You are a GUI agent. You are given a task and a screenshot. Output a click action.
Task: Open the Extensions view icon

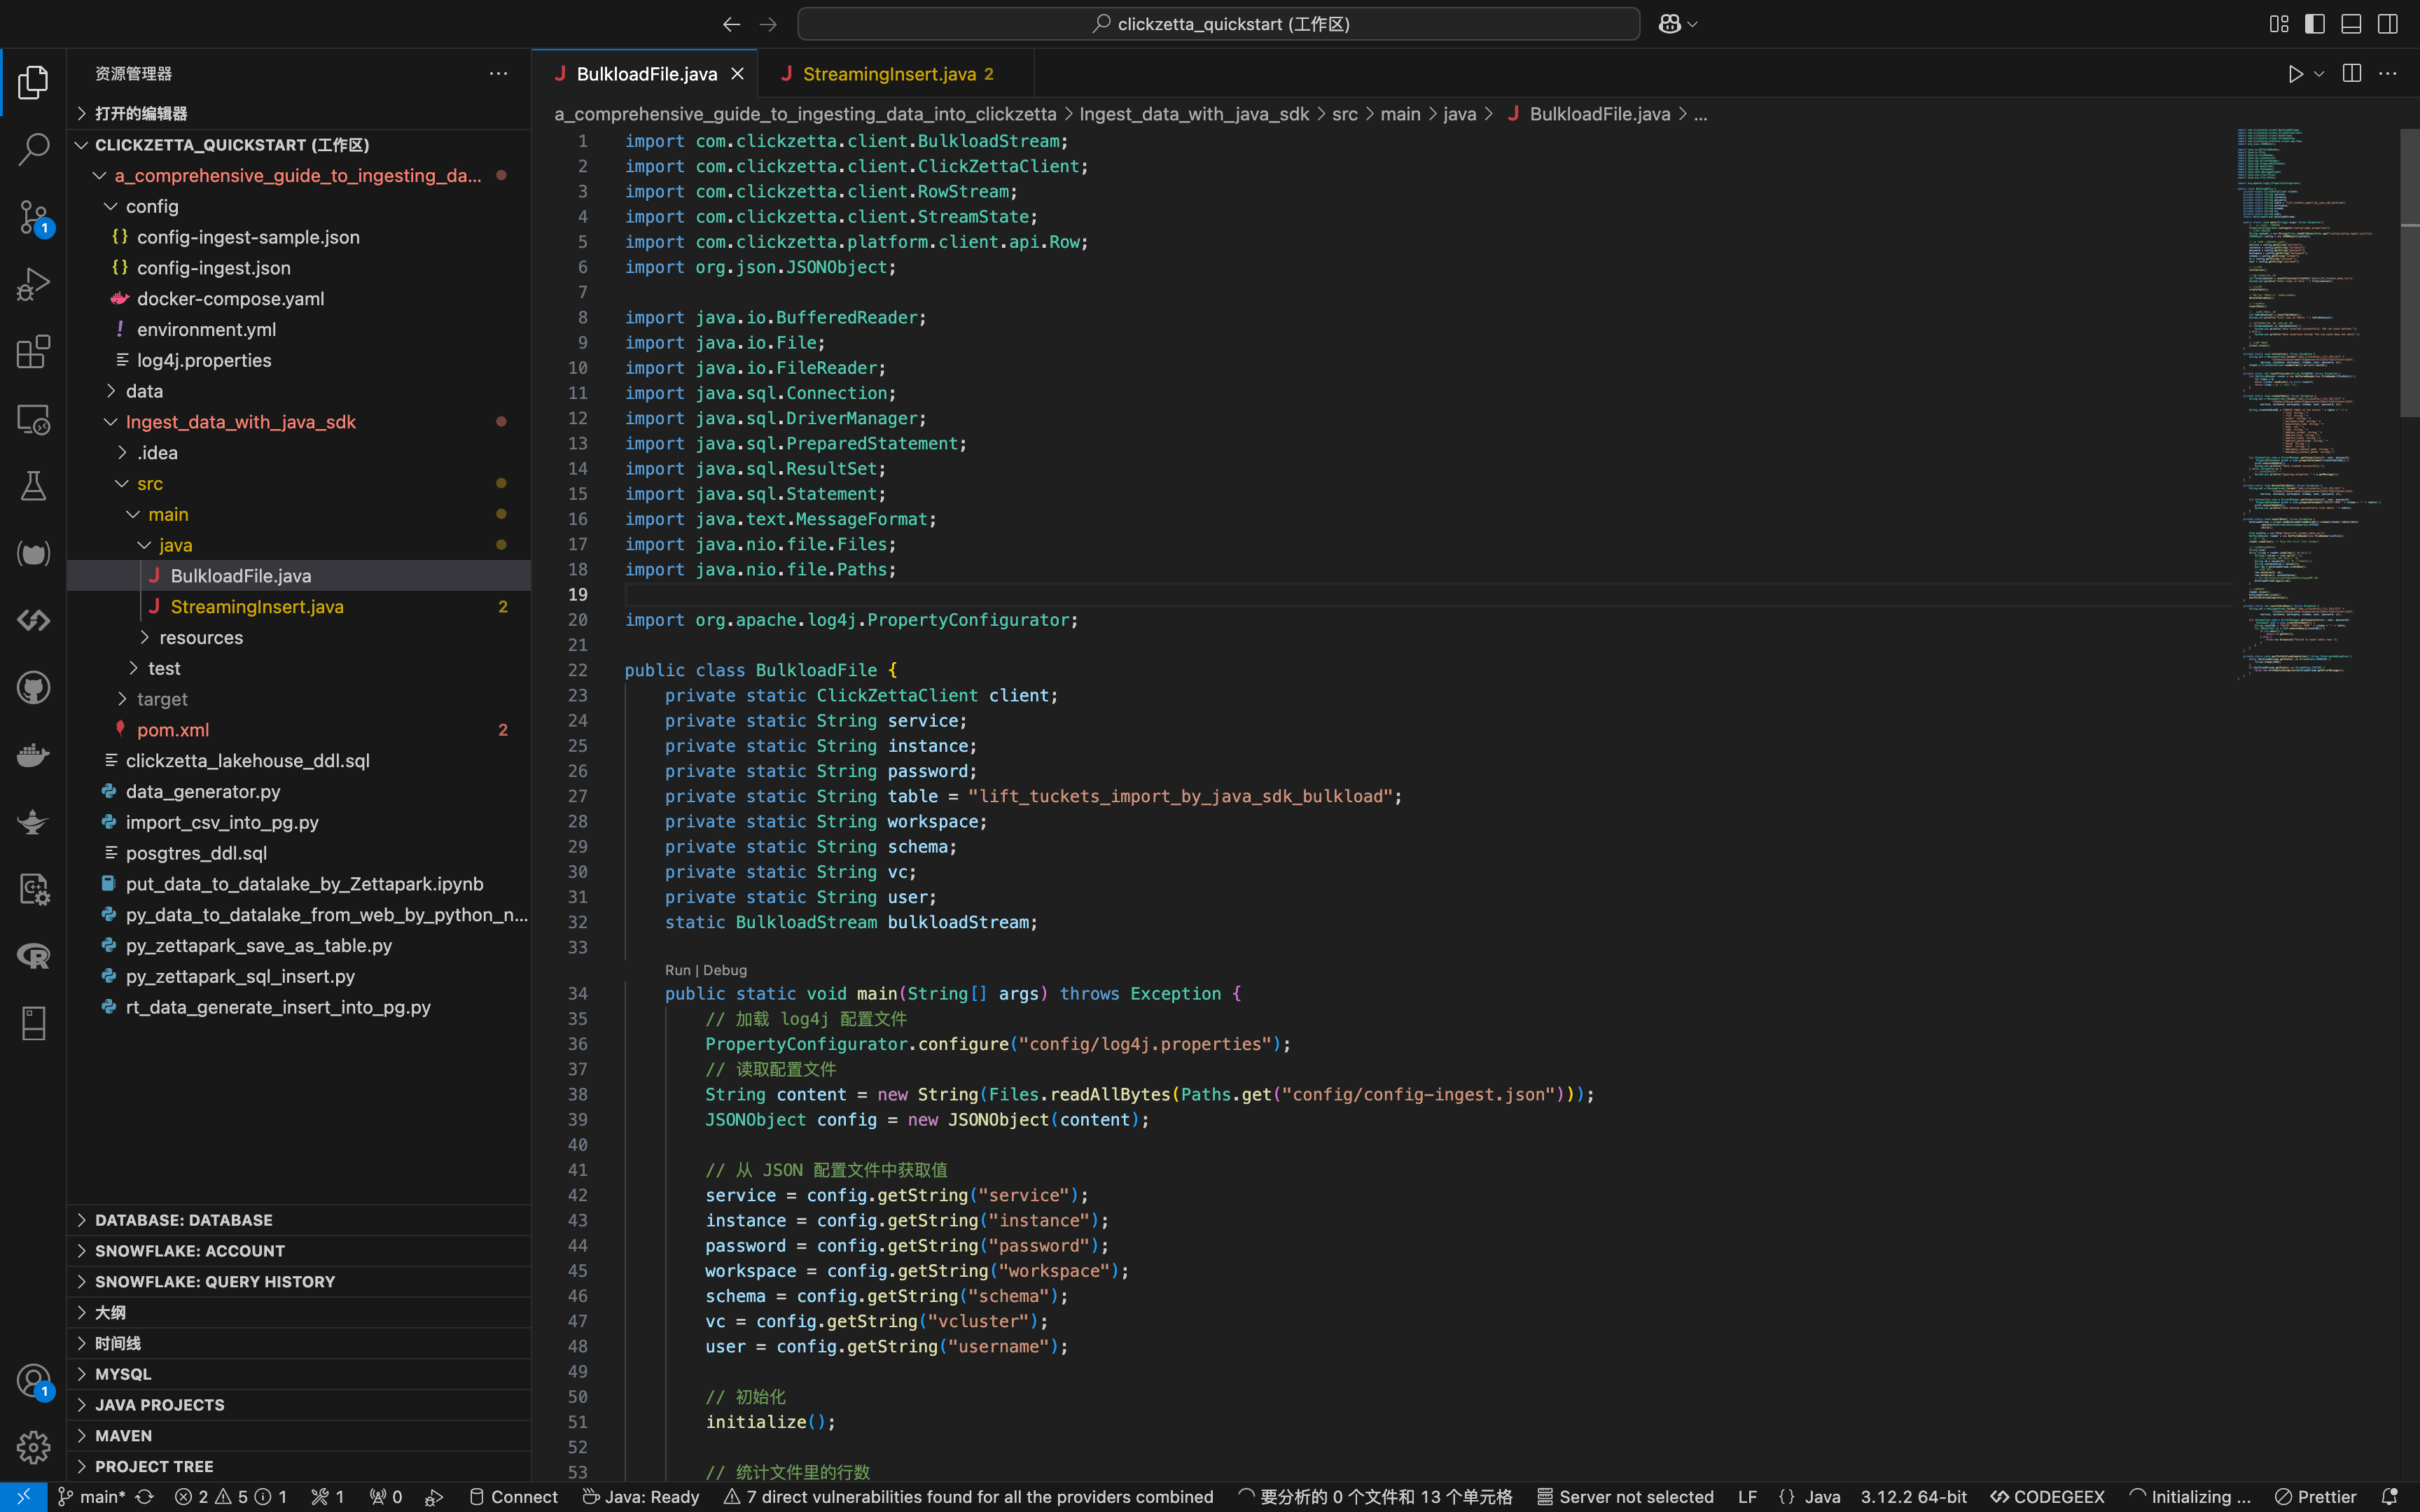coord(33,352)
